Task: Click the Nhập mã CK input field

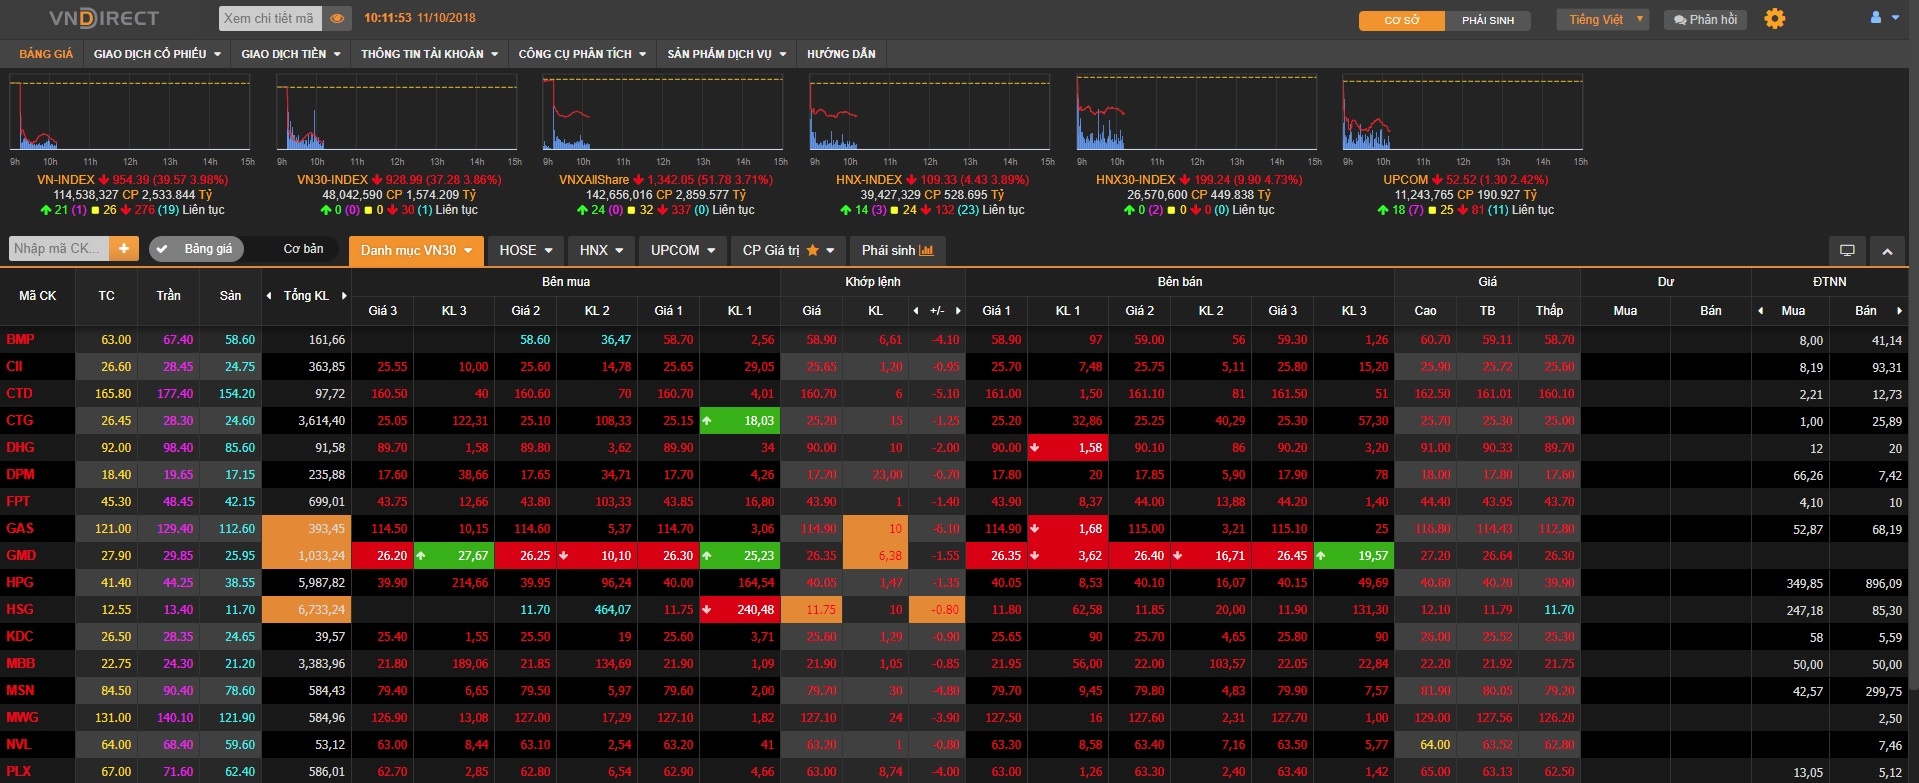Action: pyautogui.click(x=58, y=249)
